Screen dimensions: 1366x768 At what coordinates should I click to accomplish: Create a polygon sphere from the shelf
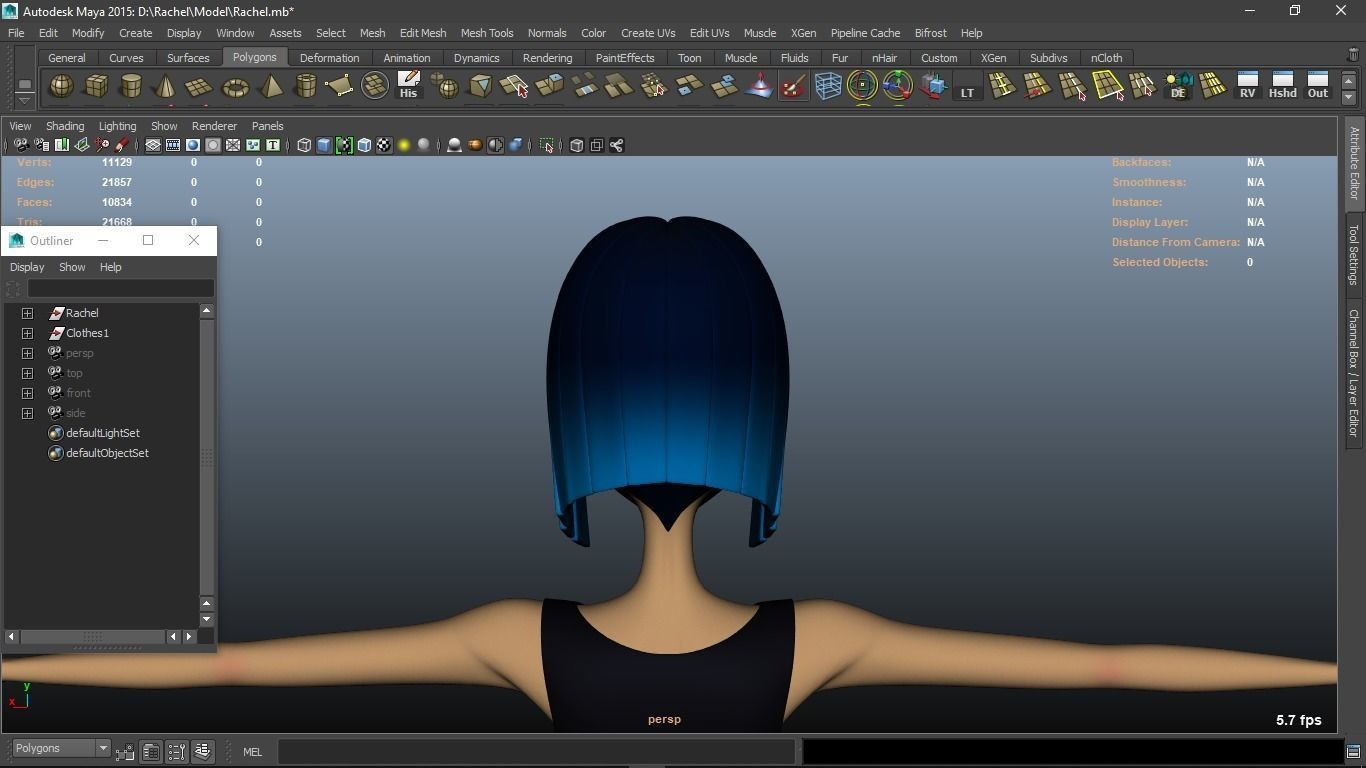(x=61, y=87)
